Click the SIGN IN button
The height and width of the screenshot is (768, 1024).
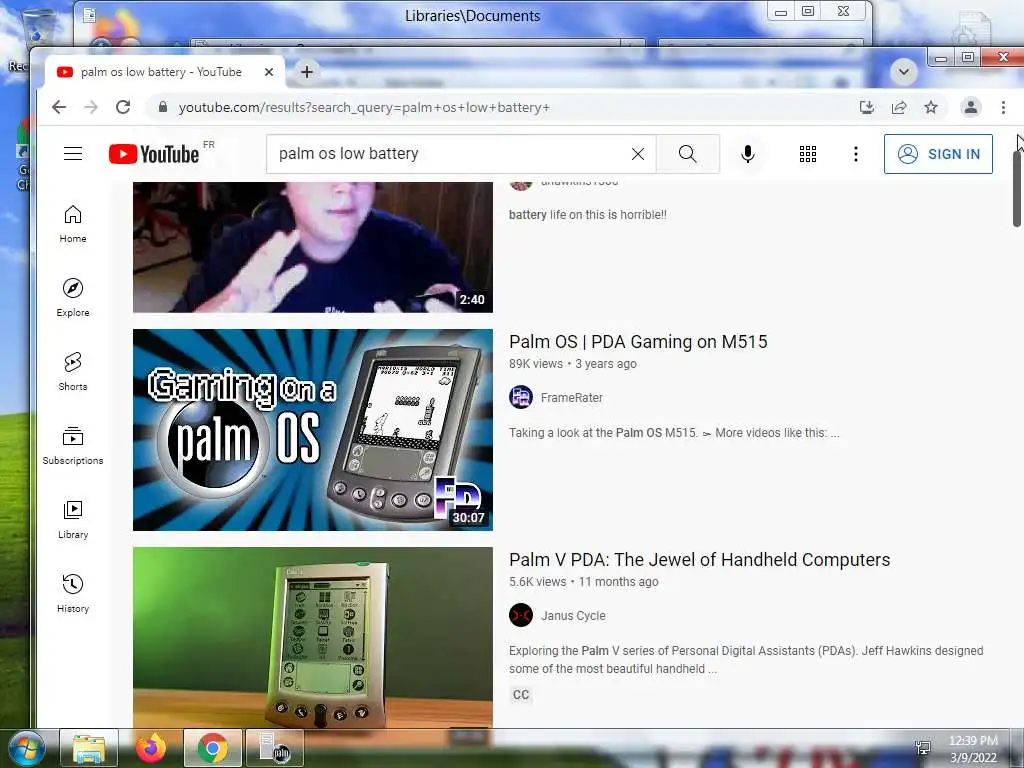pos(938,154)
